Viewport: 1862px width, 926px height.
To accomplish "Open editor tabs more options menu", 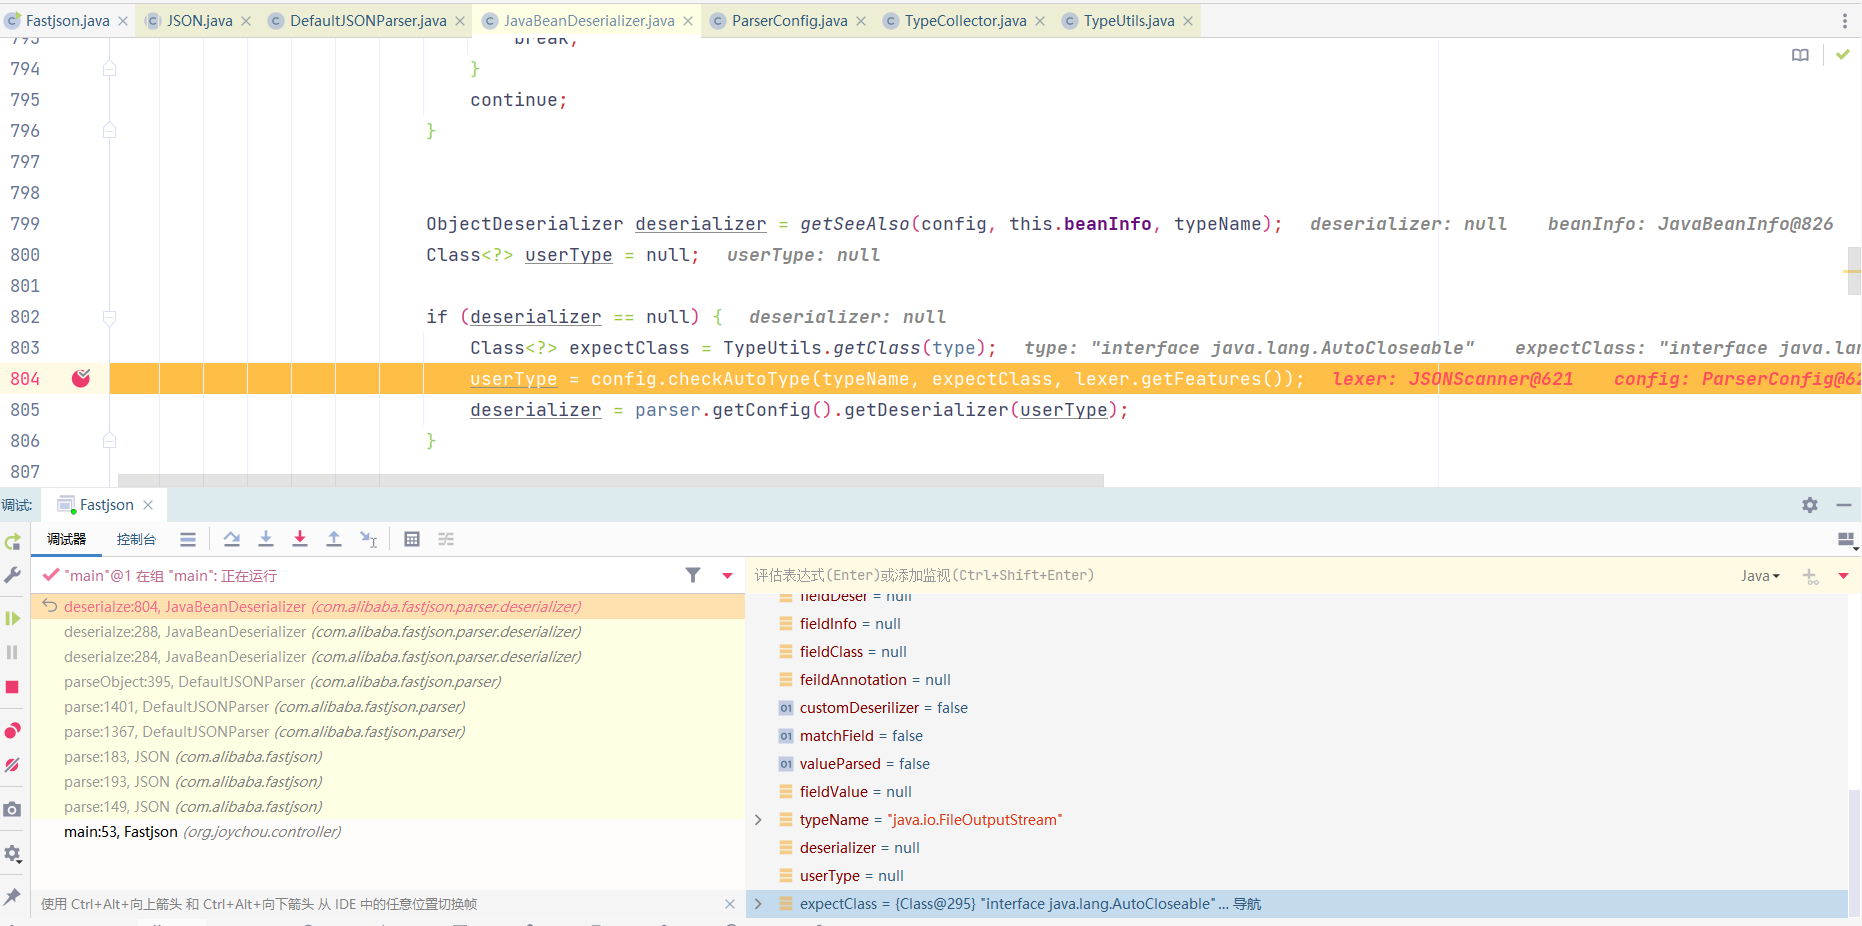I will point(1845,21).
